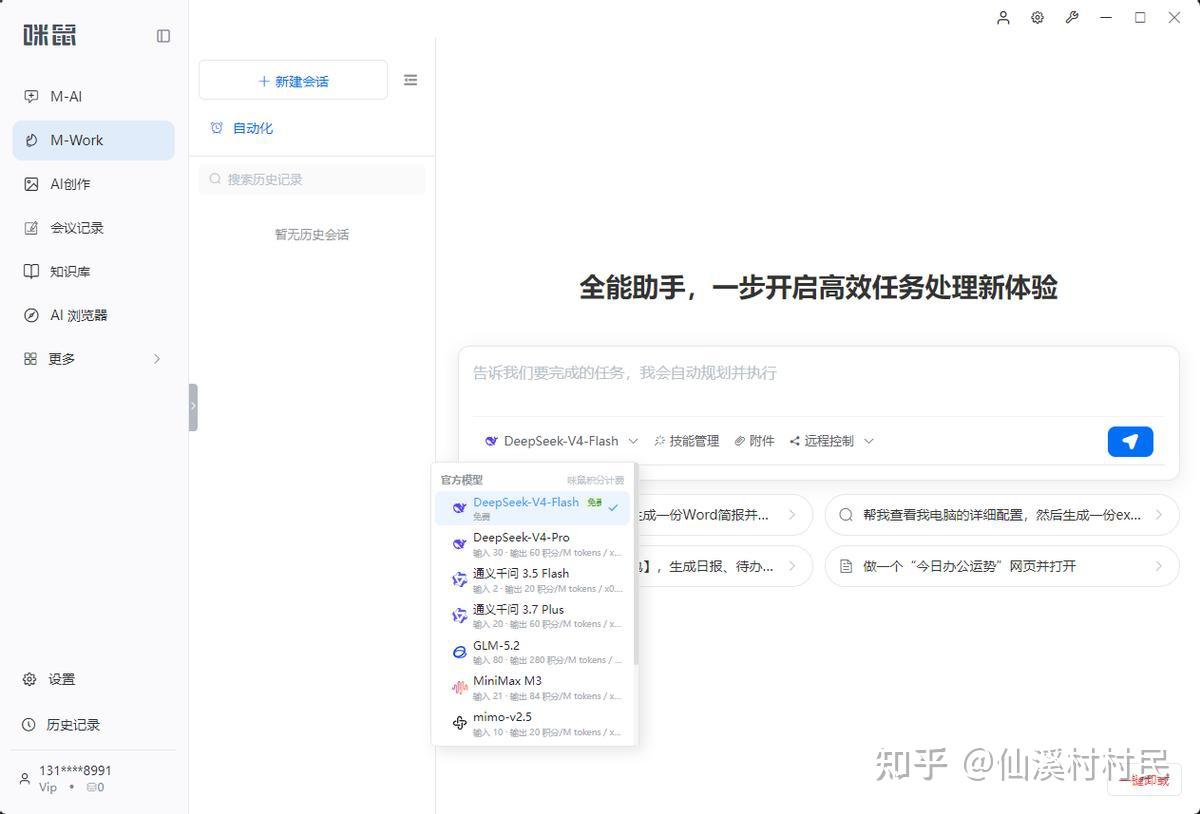Open 技能管理 skills manager
Viewport: 1200px width, 814px height.
686,441
